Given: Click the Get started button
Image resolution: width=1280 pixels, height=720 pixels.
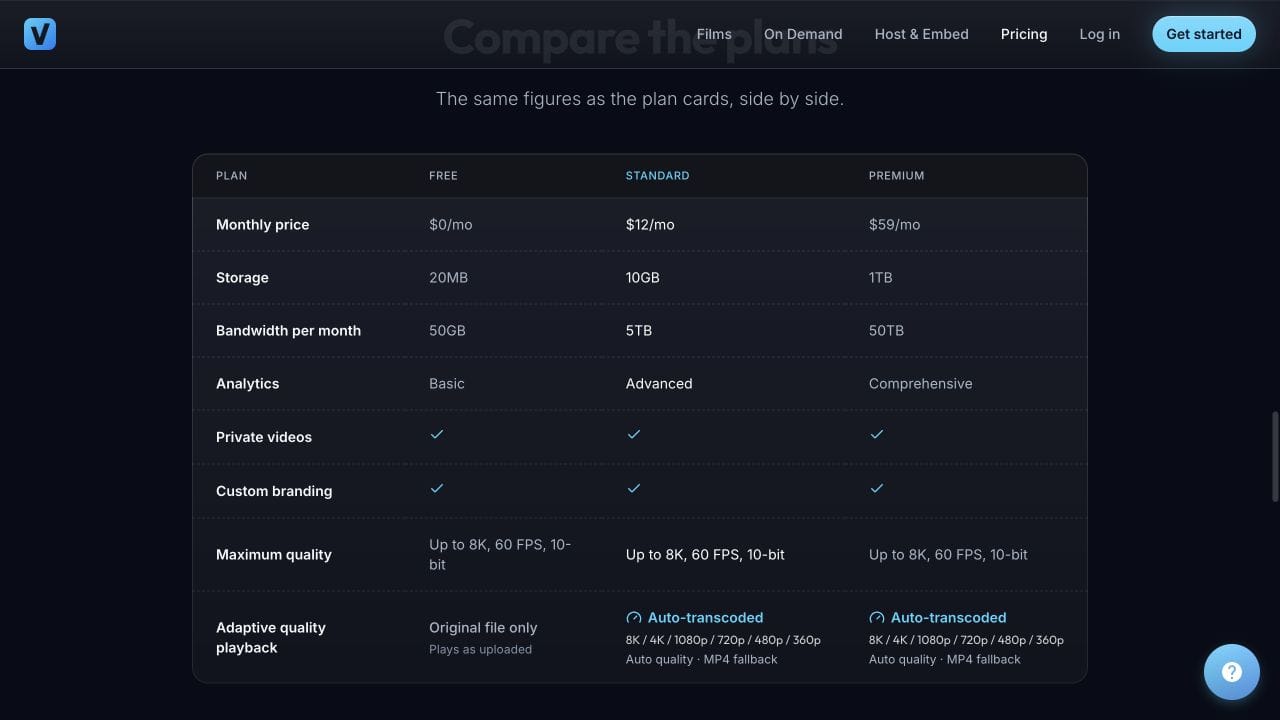Looking at the screenshot, I should [1204, 34].
